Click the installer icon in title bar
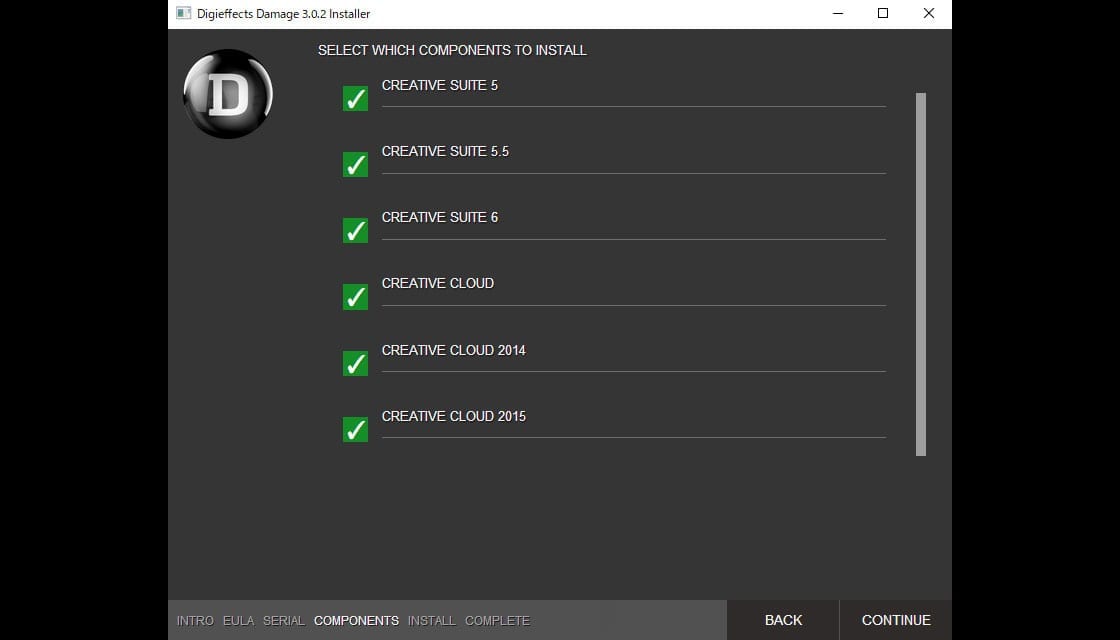This screenshot has height=640, width=1120. [184, 13]
